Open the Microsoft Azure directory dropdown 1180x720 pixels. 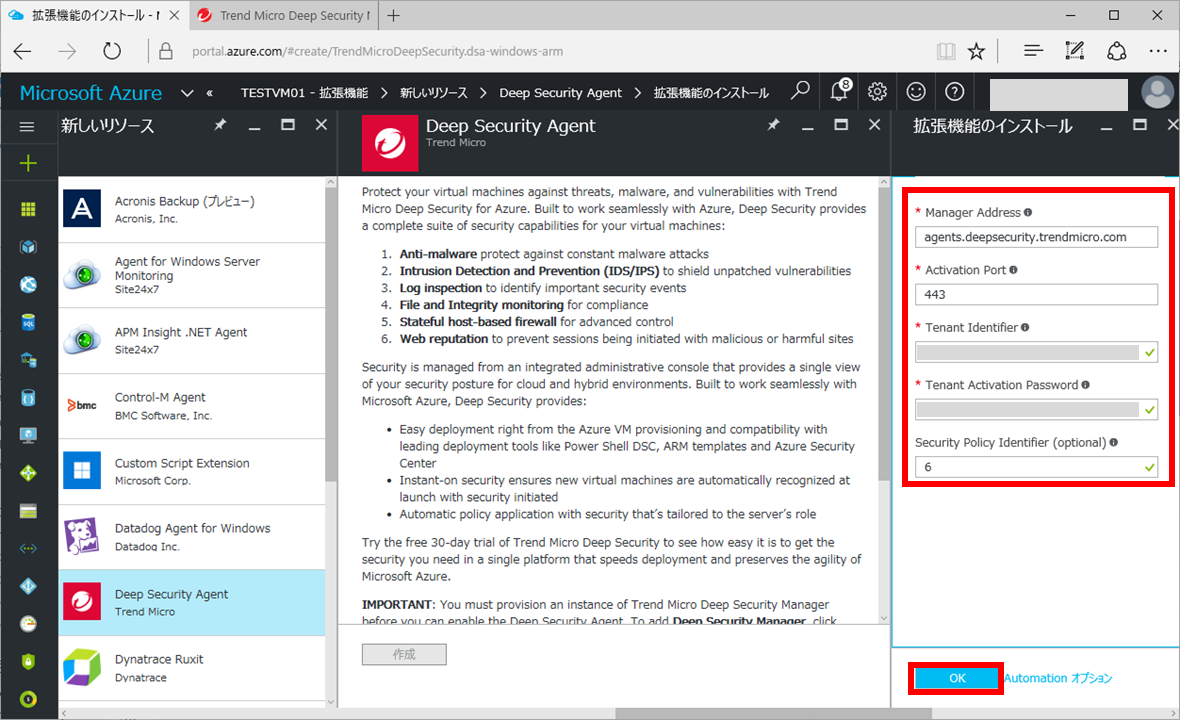[187, 92]
